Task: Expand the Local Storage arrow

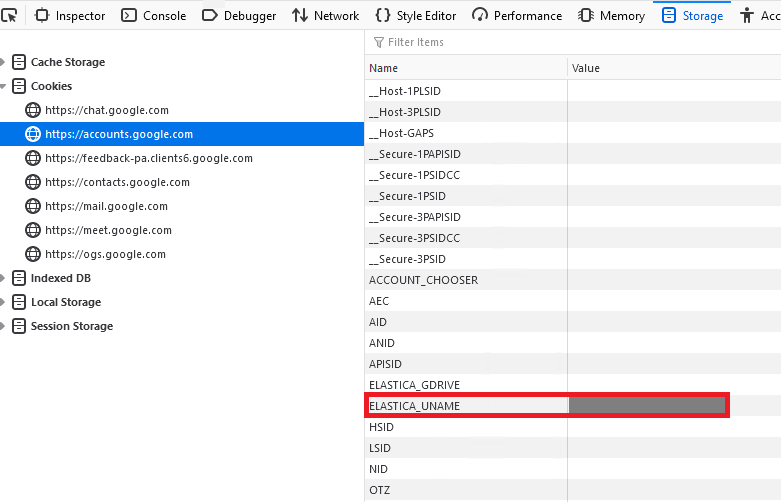Action: (4, 302)
